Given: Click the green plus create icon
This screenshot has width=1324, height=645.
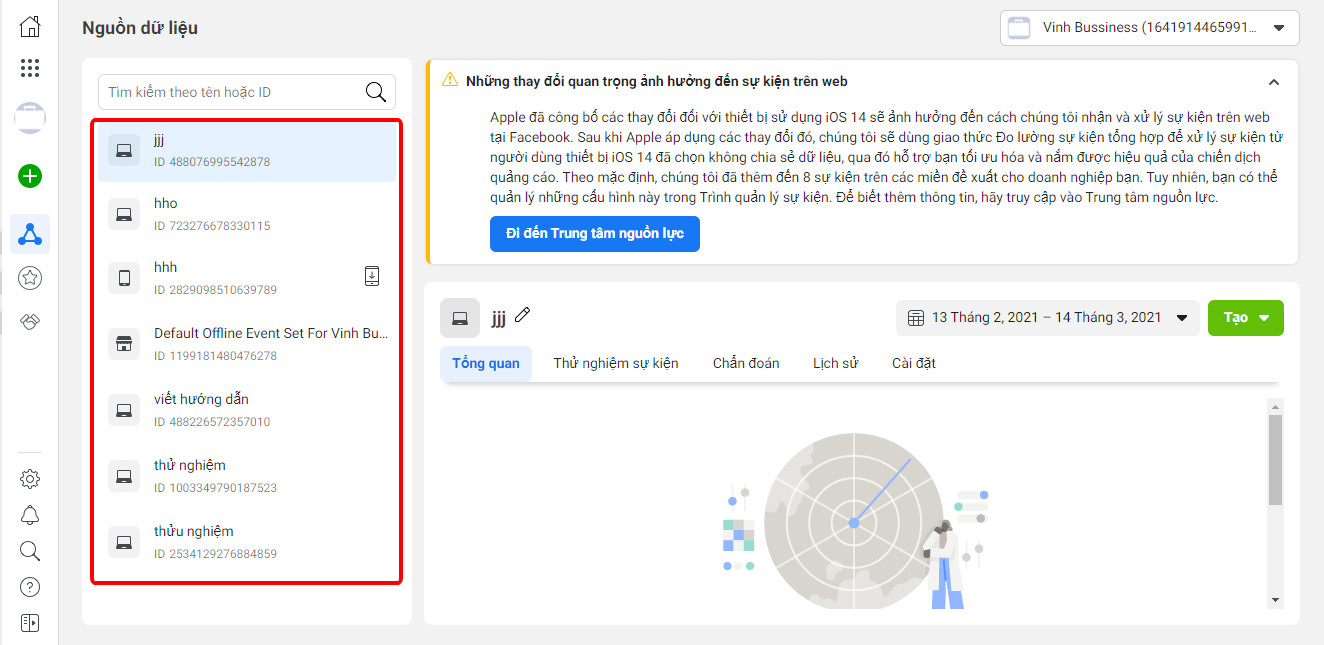Looking at the screenshot, I should point(30,177).
